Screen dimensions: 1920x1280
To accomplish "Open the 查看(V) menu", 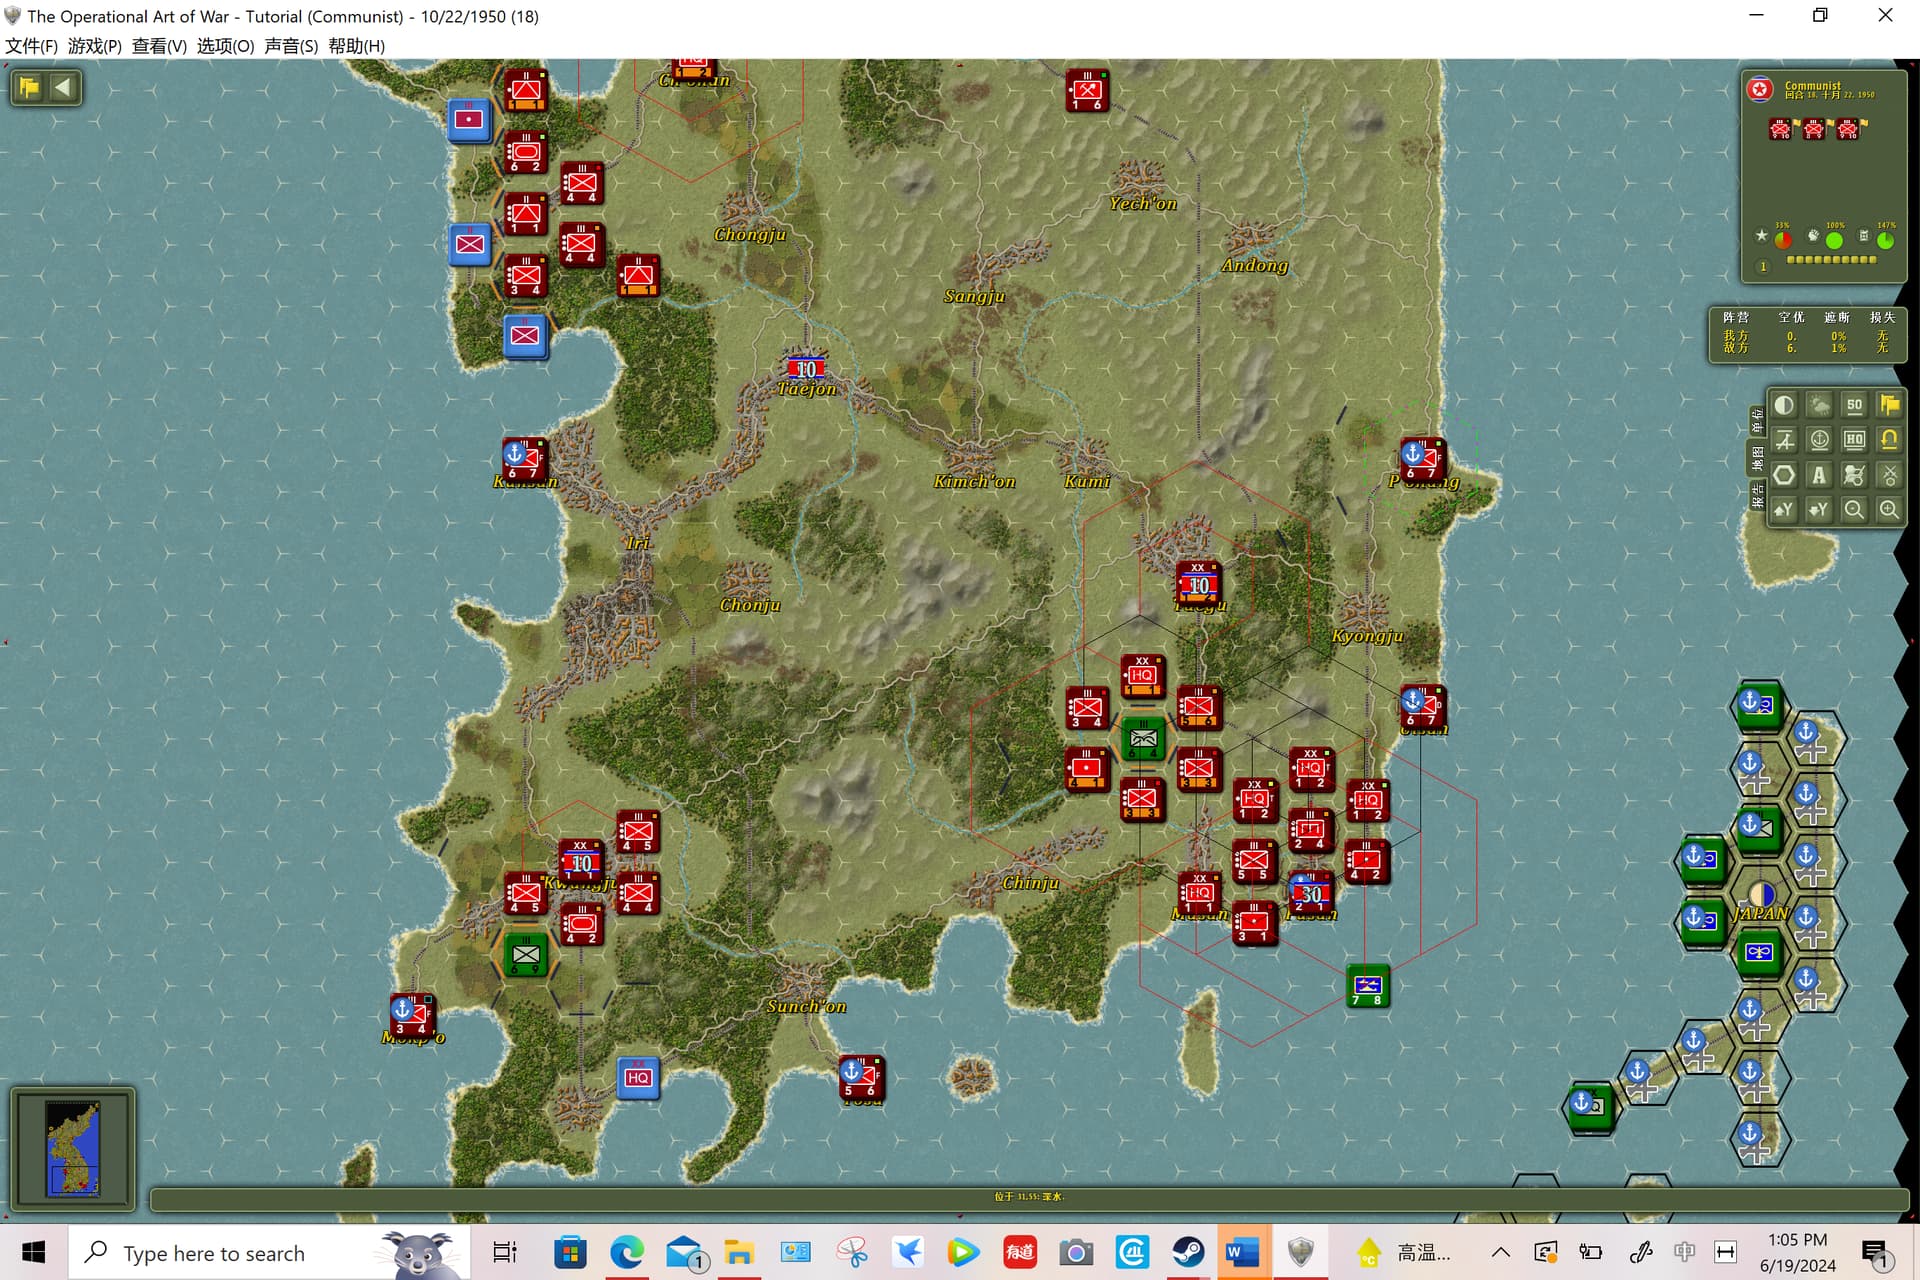I will click(x=159, y=46).
